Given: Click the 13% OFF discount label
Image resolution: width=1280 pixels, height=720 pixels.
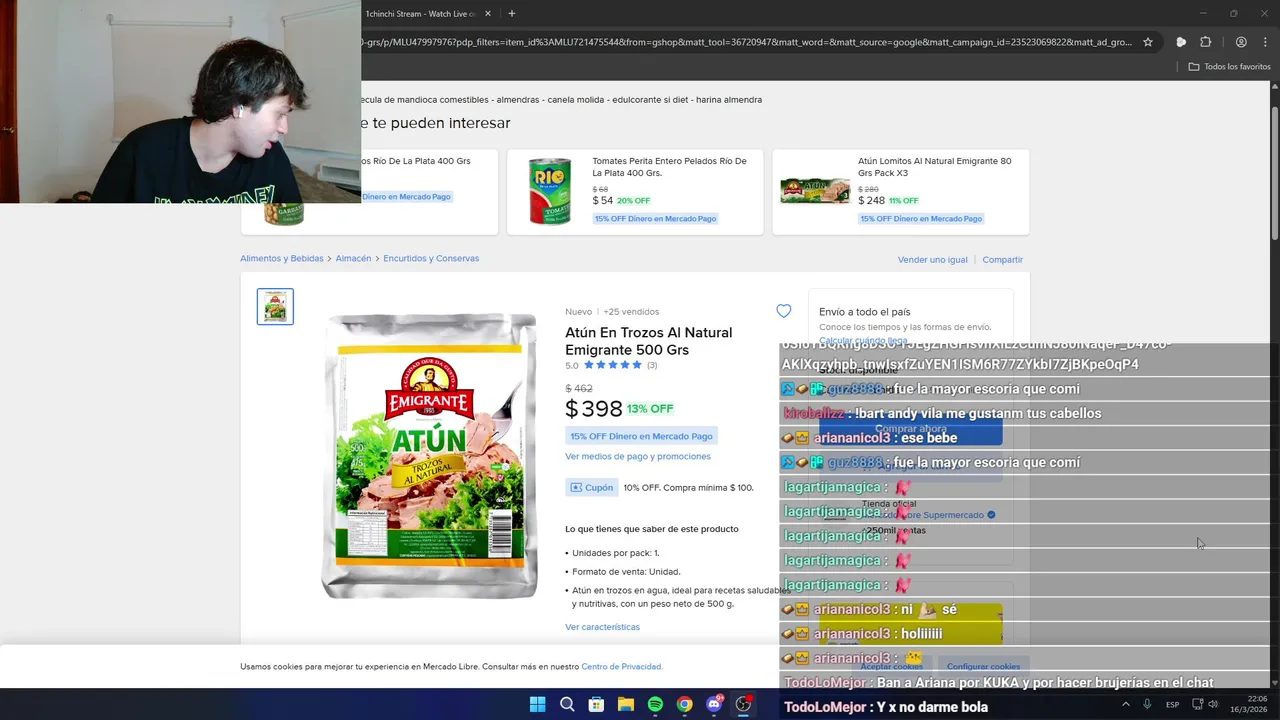Looking at the screenshot, I should tap(650, 408).
